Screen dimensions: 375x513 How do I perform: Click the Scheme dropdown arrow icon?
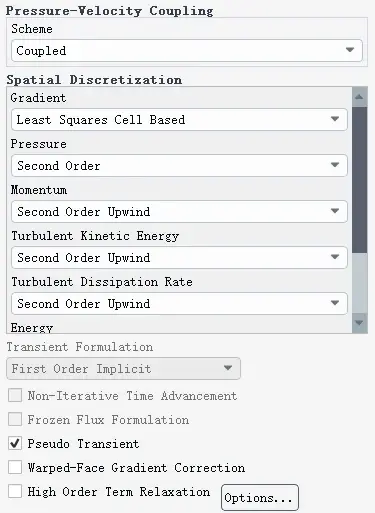click(x=350, y=50)
